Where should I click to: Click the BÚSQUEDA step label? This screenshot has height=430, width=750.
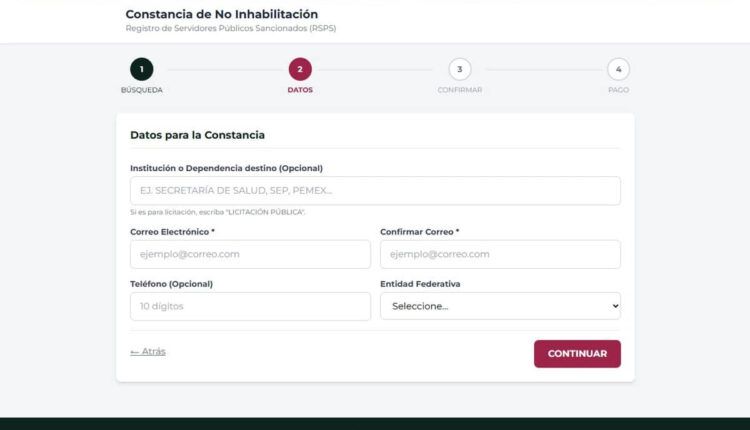(x=141, y=90)
